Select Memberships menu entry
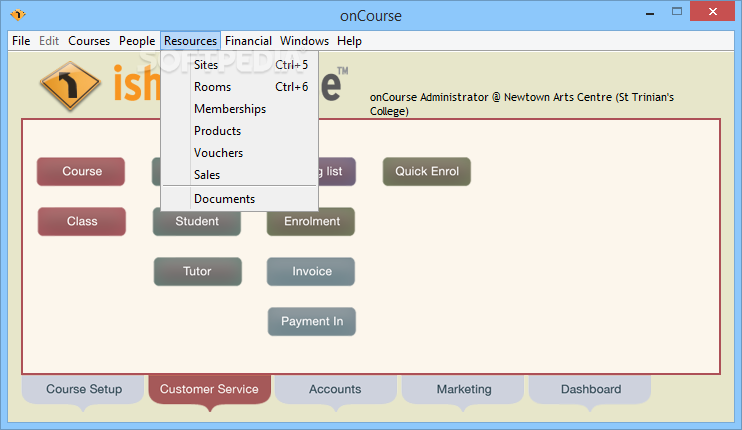This screenshot has height=430, width=742. (x=239, y=109)
